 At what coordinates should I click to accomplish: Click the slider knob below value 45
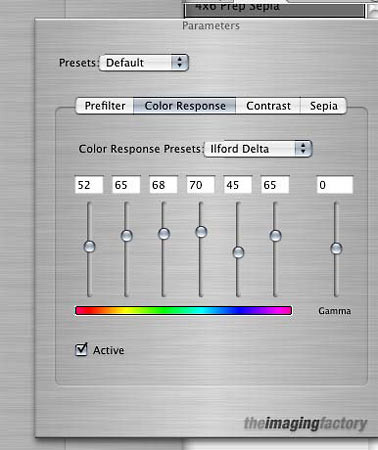(x=238, y=252)
